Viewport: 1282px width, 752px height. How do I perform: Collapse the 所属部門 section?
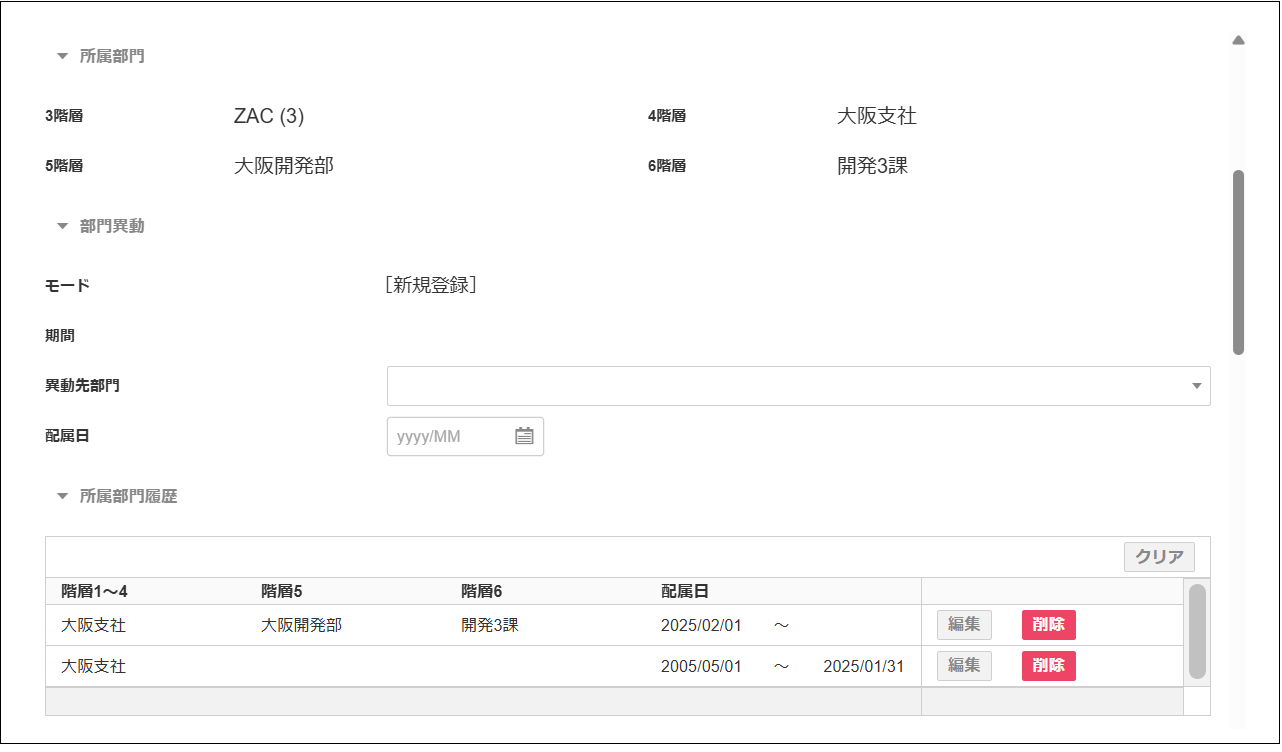[63, 56]
